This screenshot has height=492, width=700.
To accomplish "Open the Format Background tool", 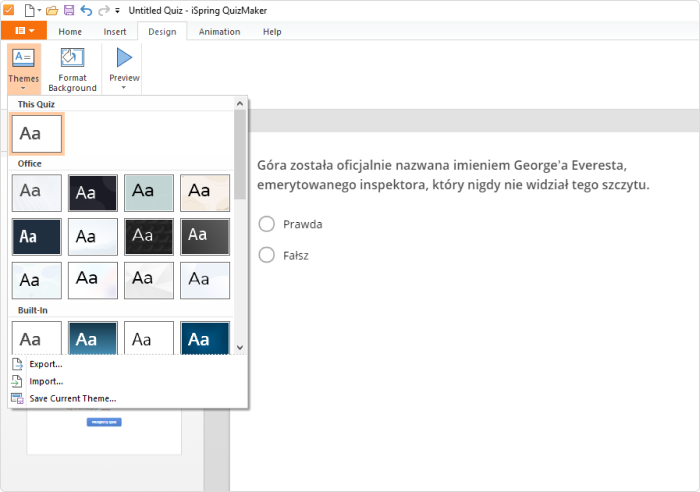I will pos(72,69).
